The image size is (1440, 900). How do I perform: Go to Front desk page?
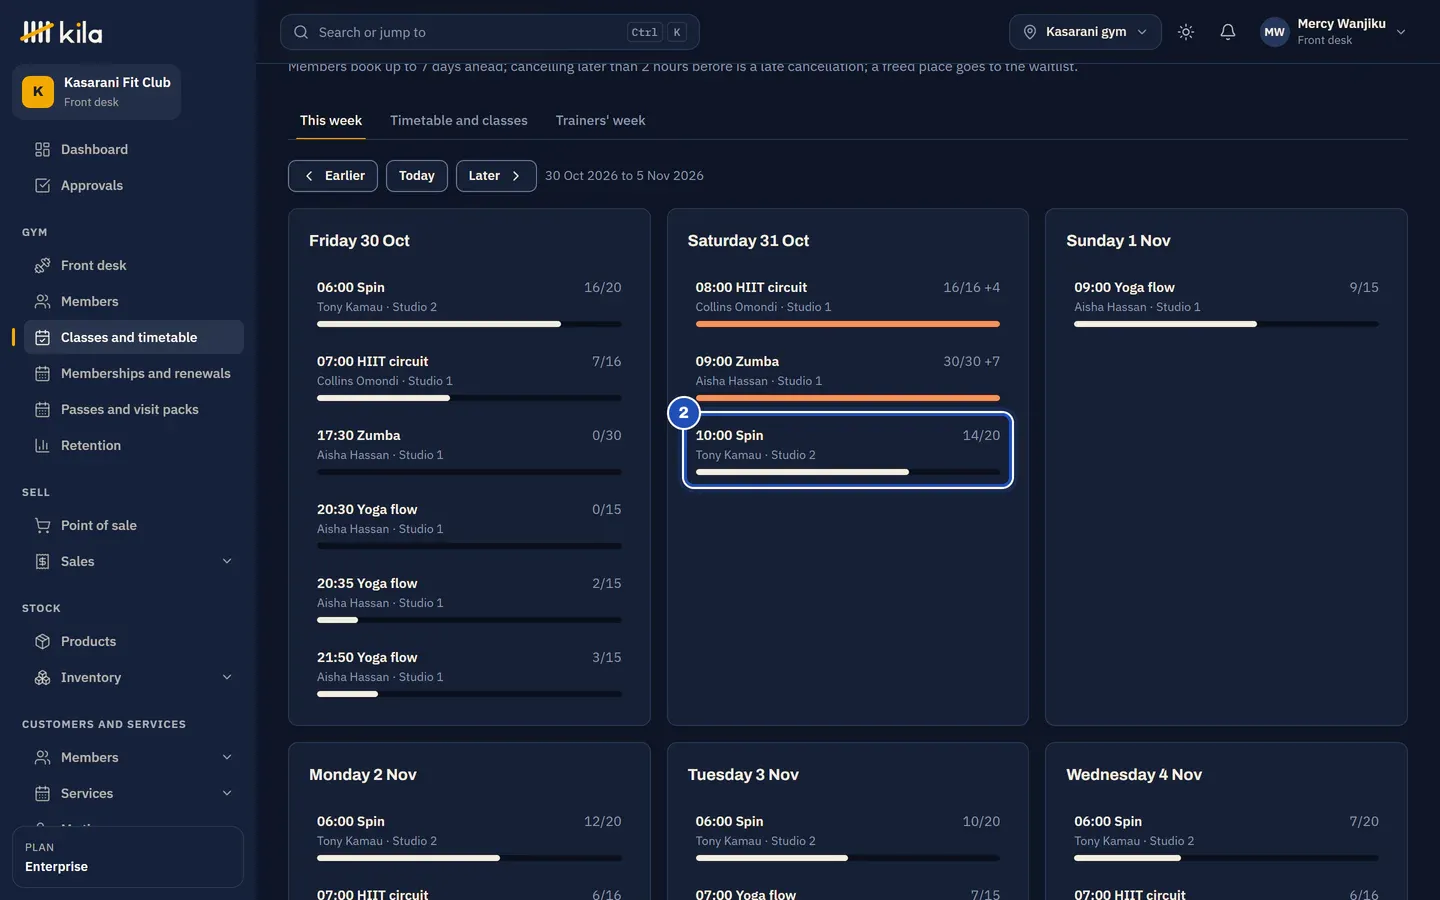[133, 265]
